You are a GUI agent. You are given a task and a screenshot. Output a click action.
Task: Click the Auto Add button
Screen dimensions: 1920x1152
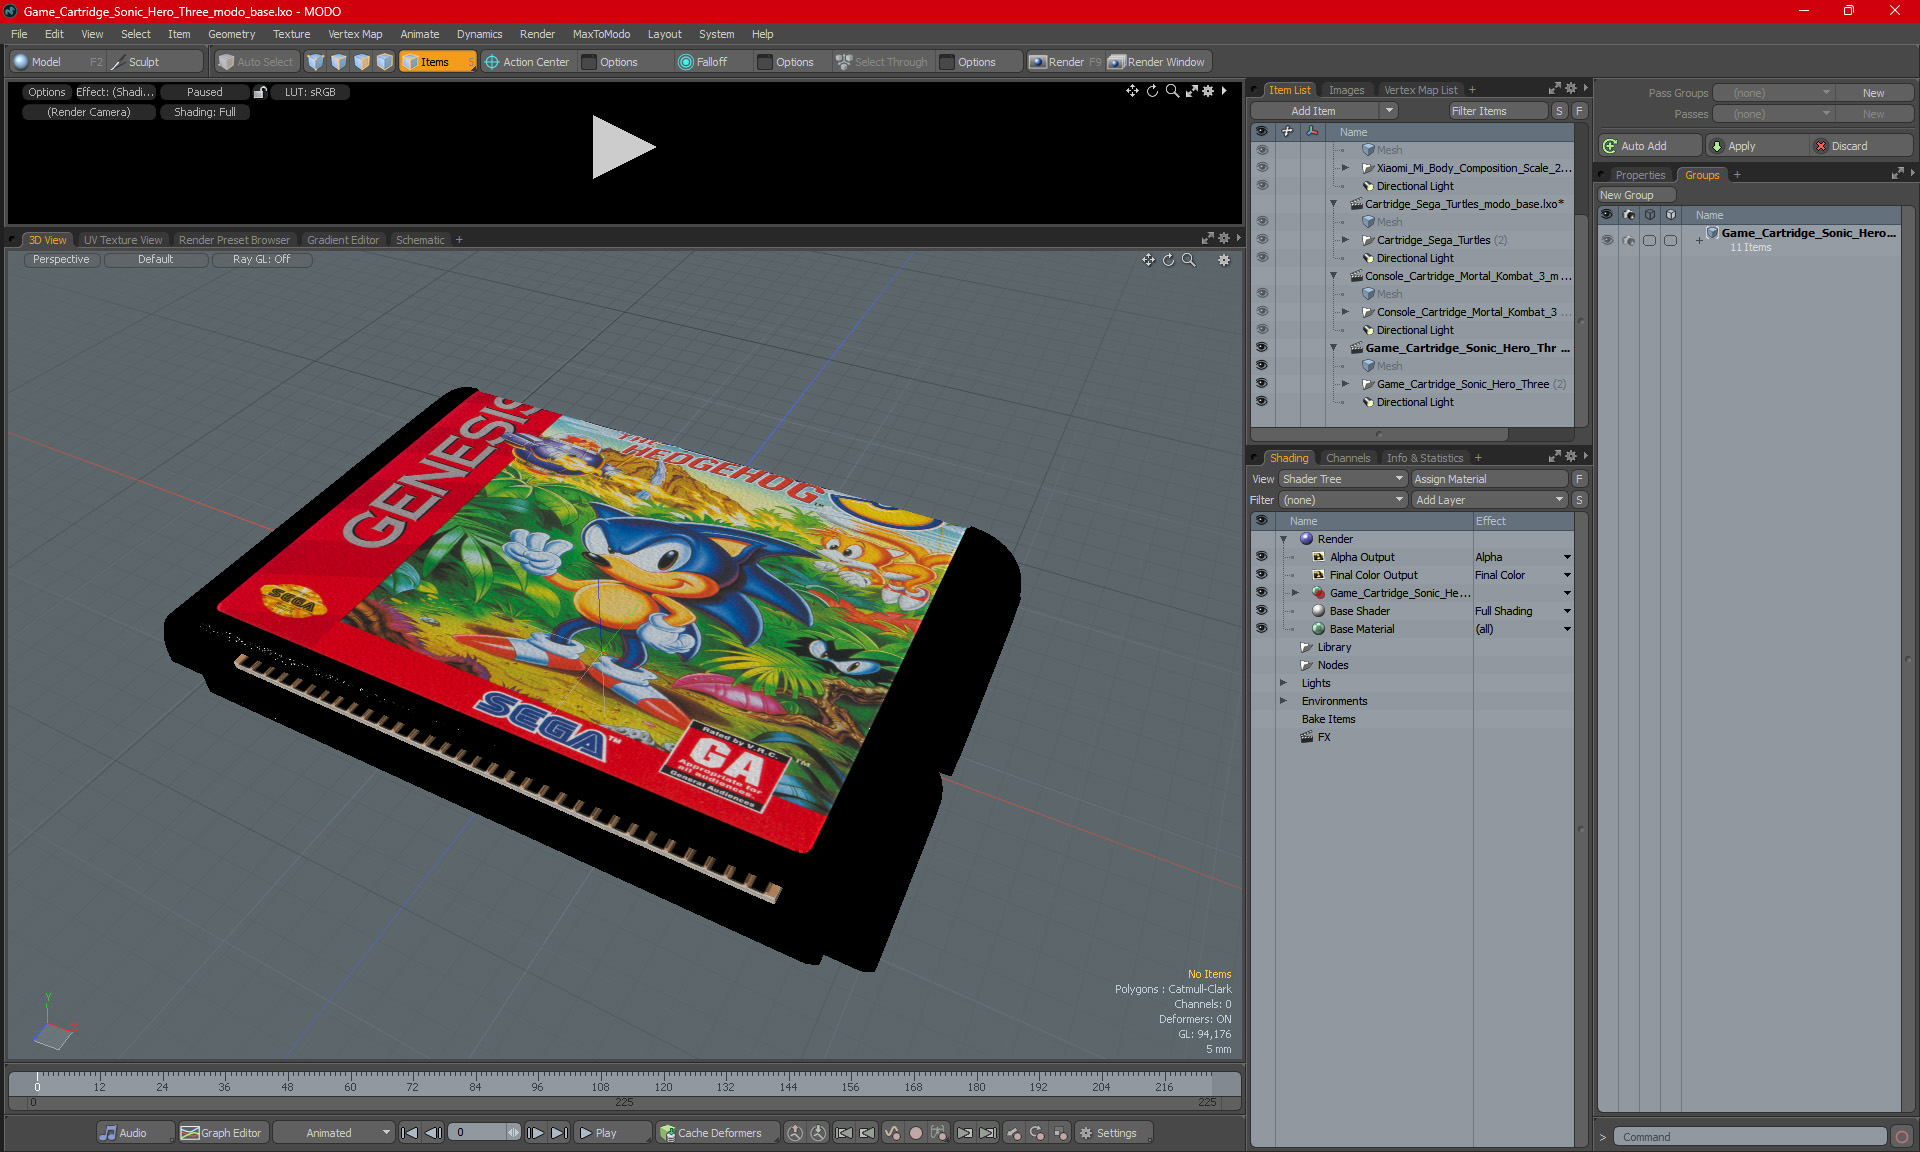(x=1650, y=146)
